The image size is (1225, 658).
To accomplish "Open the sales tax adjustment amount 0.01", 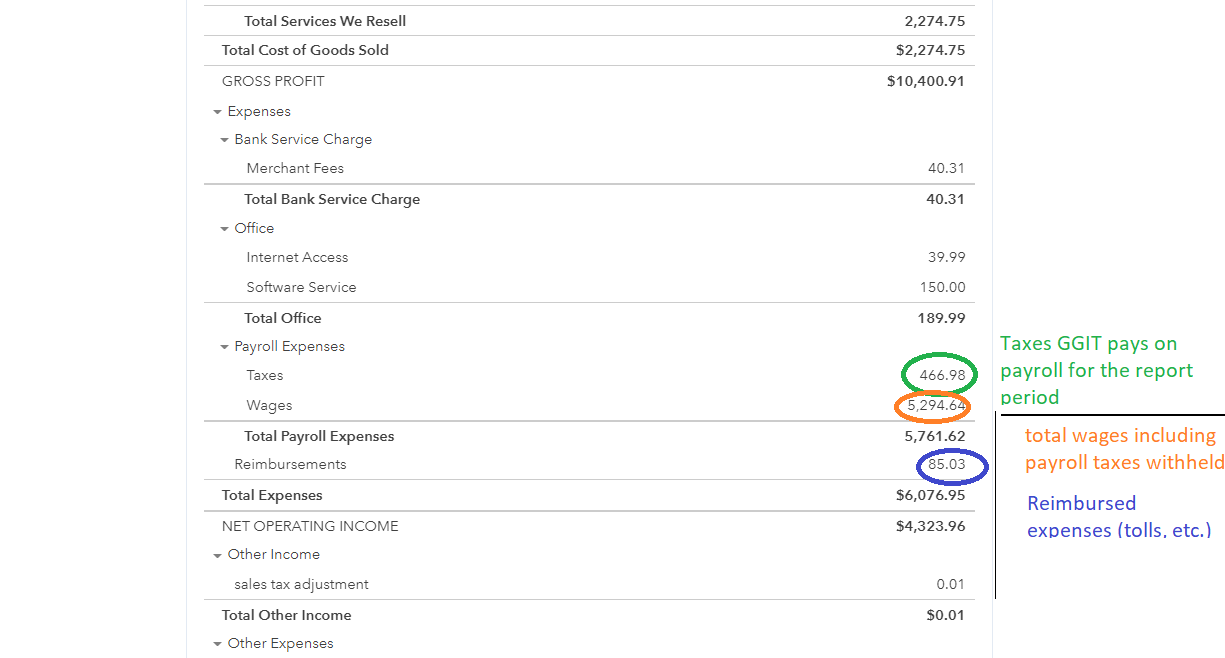I will [x=950, y=585].
